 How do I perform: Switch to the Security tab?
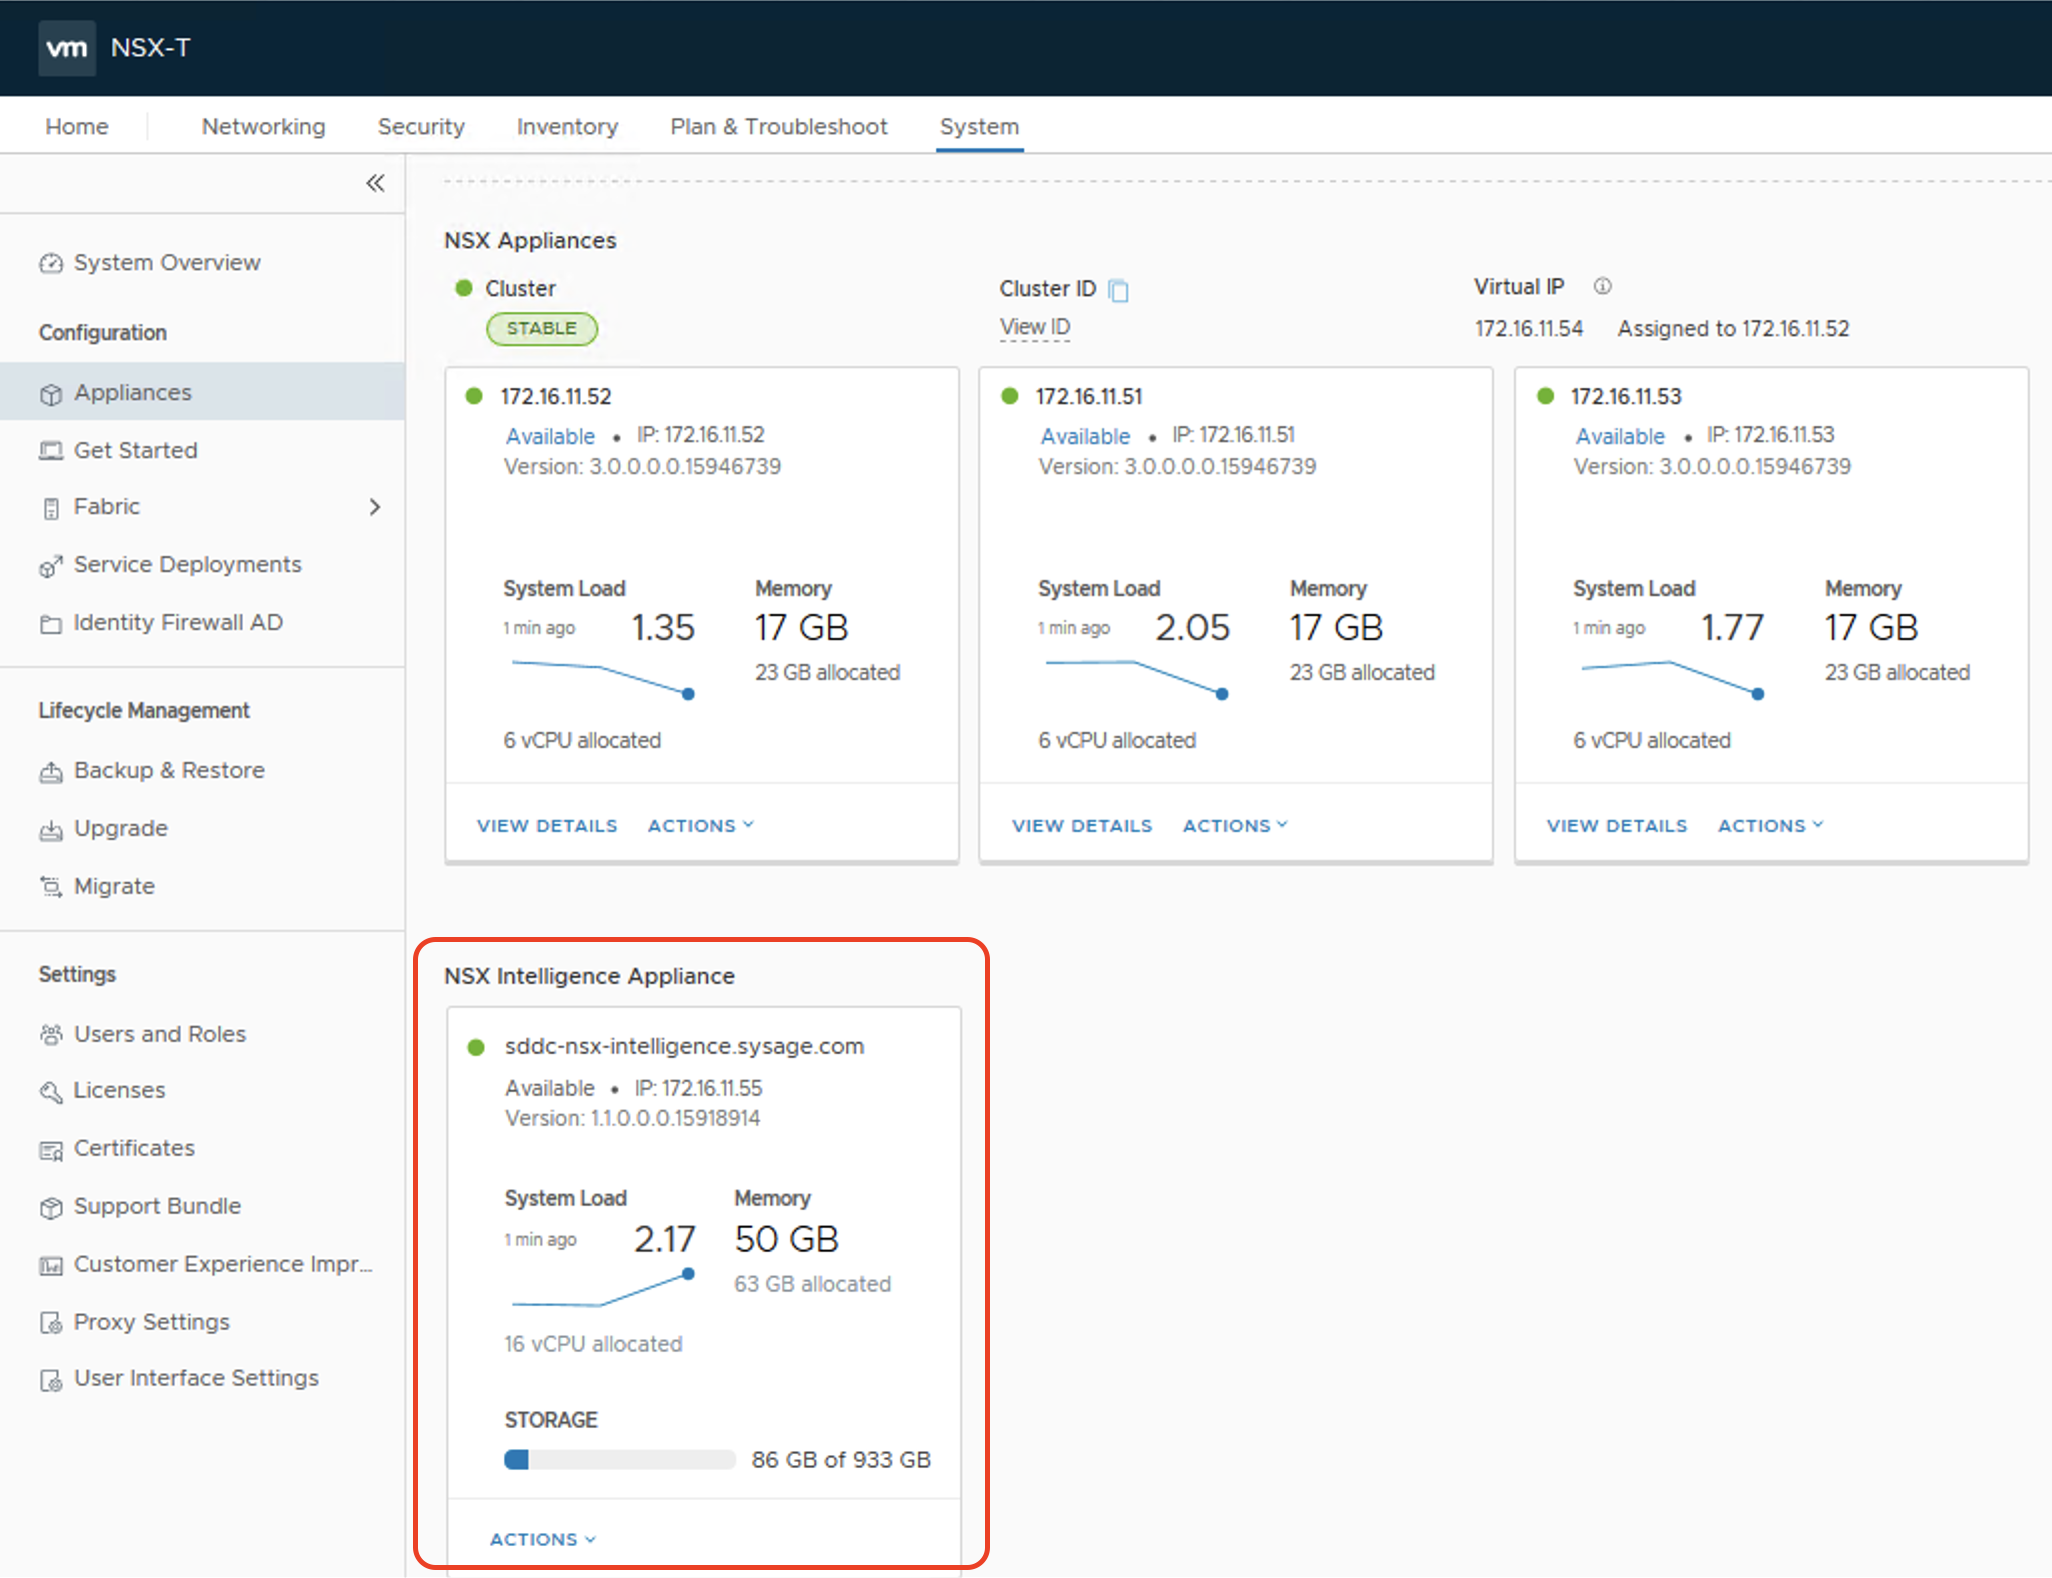tap(421, 127)
